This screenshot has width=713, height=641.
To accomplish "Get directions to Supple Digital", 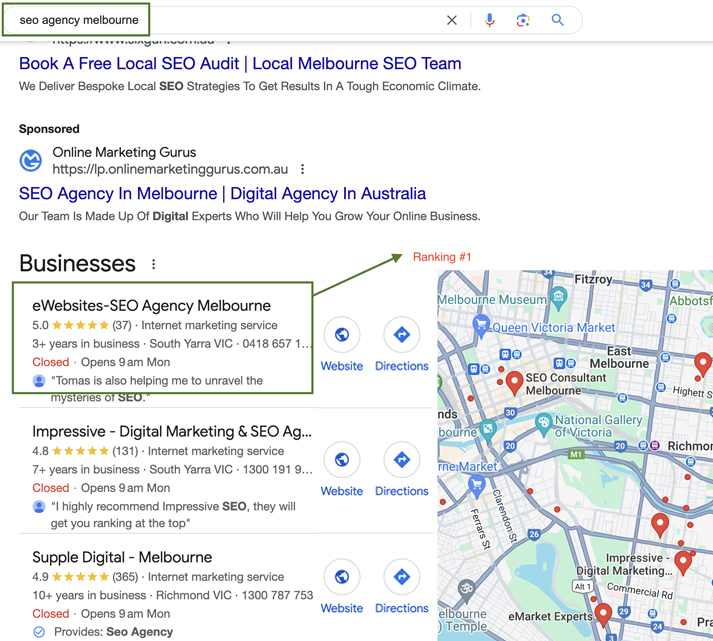I will (402, 577).
